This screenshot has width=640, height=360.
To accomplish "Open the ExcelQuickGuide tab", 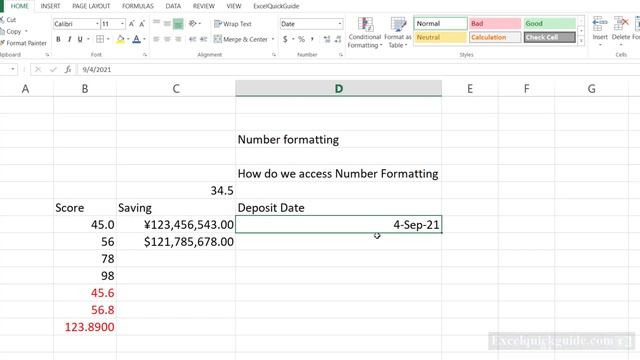I will point(276,6).
